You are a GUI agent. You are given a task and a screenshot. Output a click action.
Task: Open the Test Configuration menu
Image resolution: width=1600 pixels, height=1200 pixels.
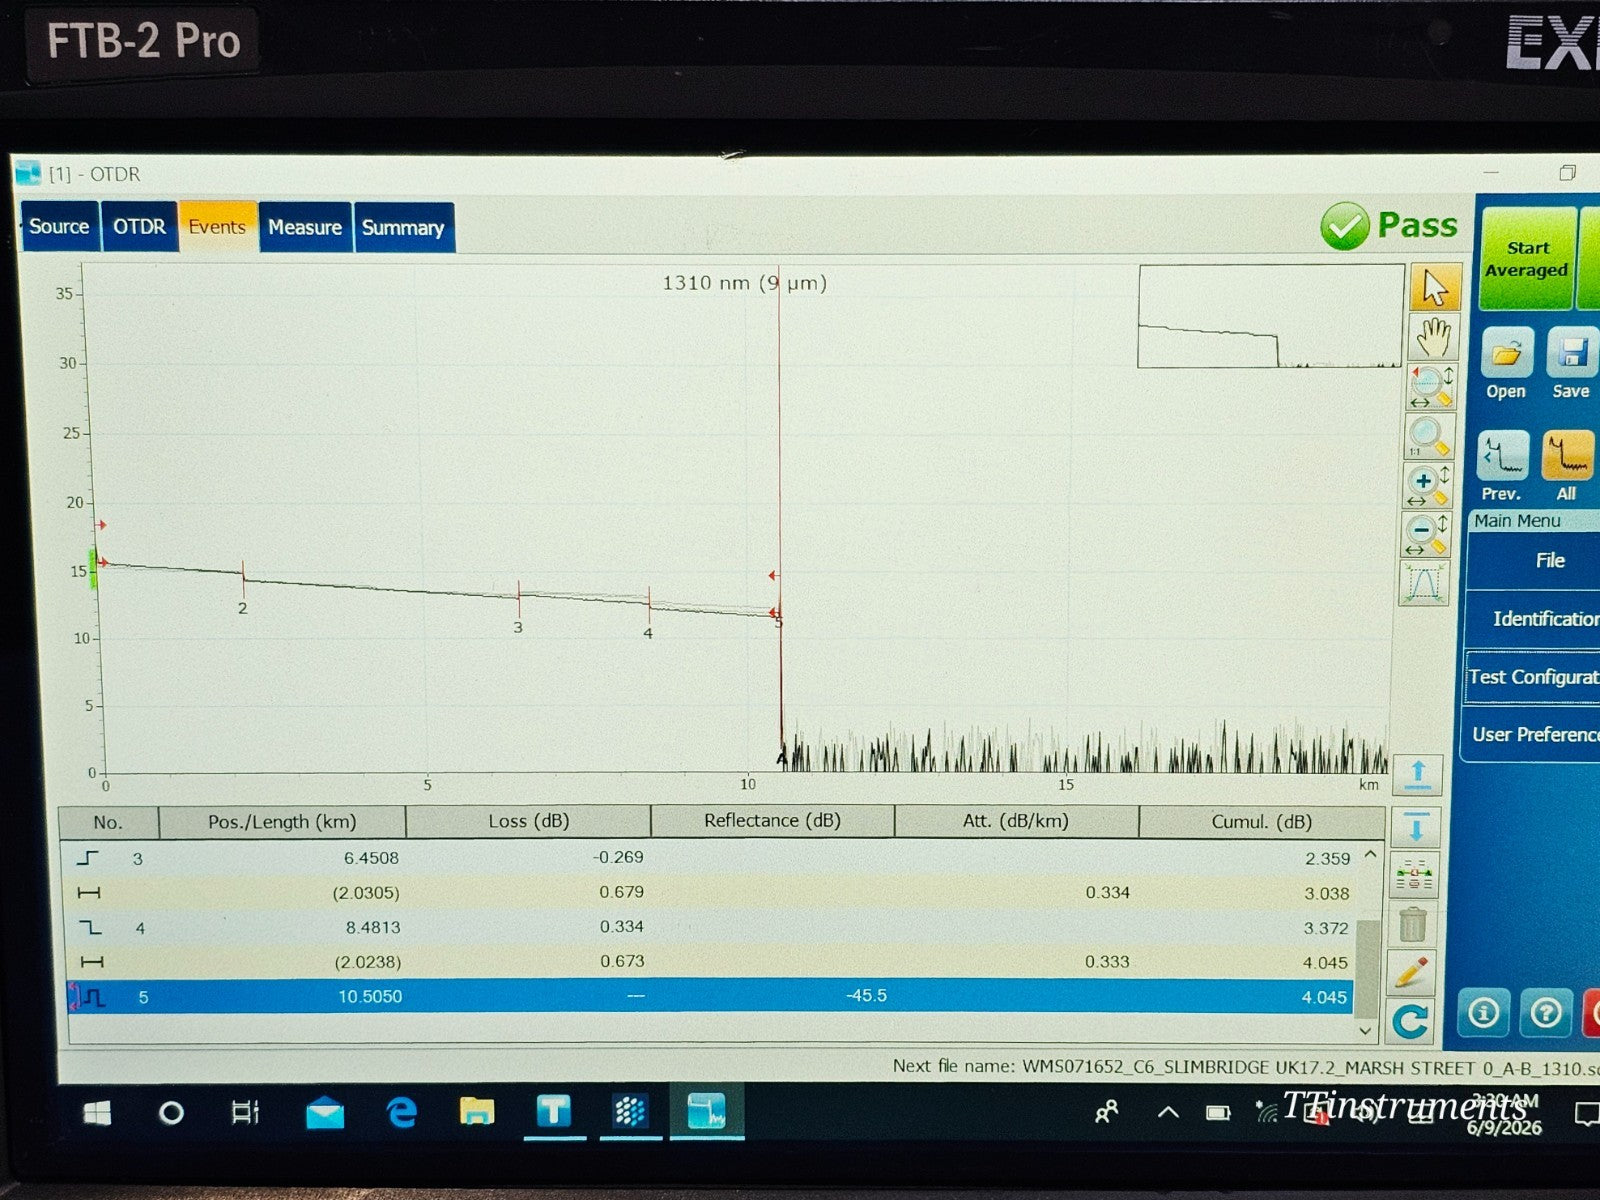point(1532,677)
